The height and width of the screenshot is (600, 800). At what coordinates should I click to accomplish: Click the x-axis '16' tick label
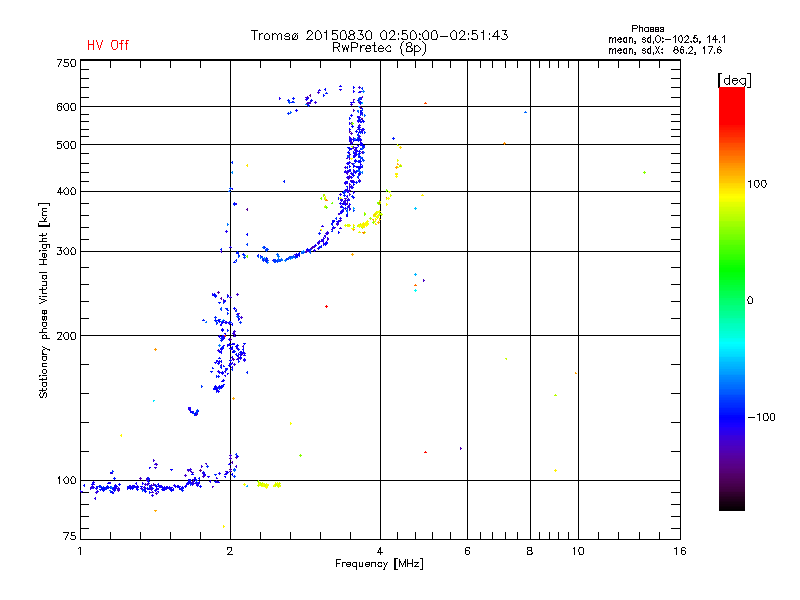tap(680, 551)
